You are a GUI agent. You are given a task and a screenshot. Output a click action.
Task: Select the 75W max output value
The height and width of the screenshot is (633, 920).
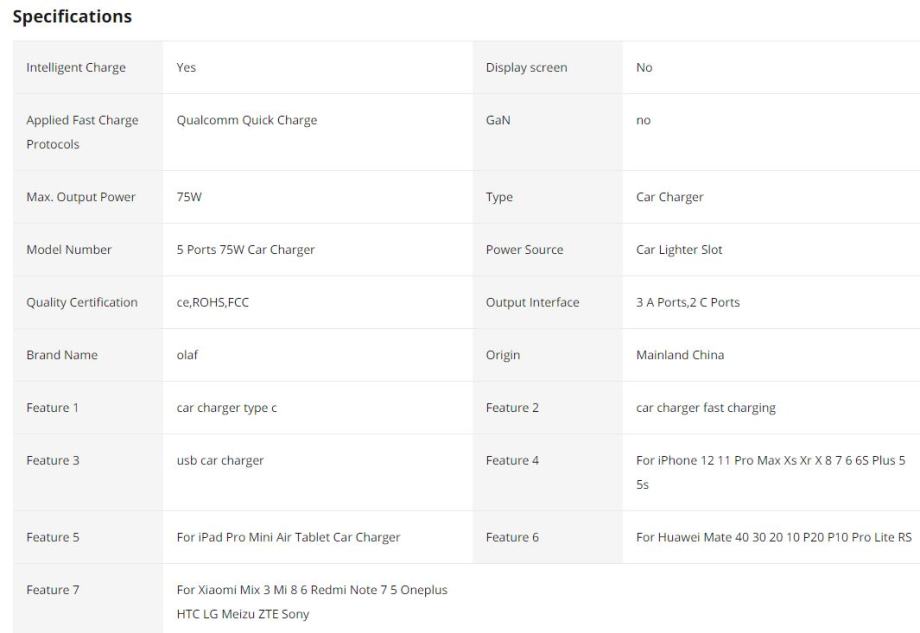coord(189,197)
